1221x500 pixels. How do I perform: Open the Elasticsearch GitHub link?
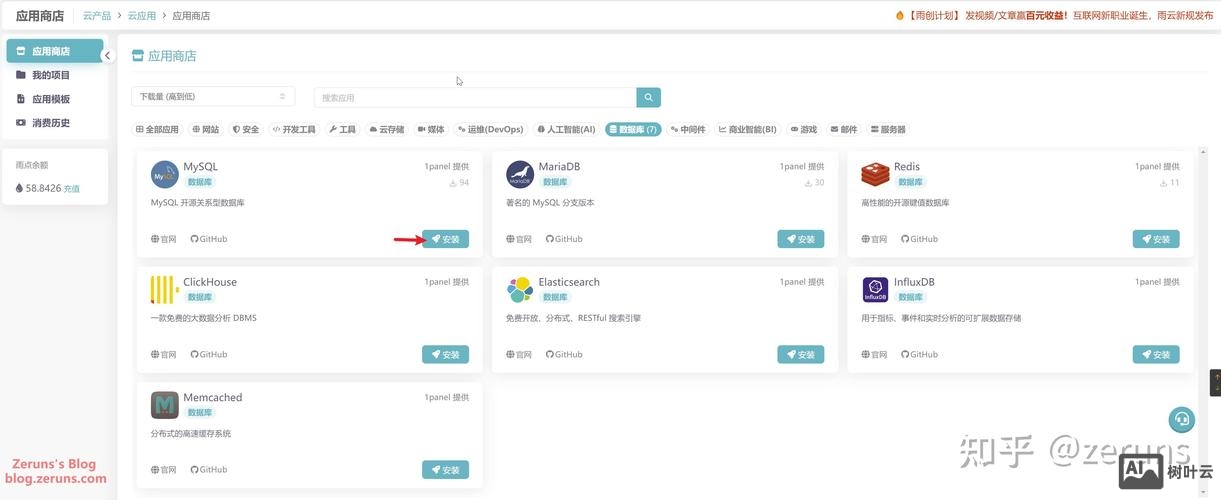click(564, 354)
